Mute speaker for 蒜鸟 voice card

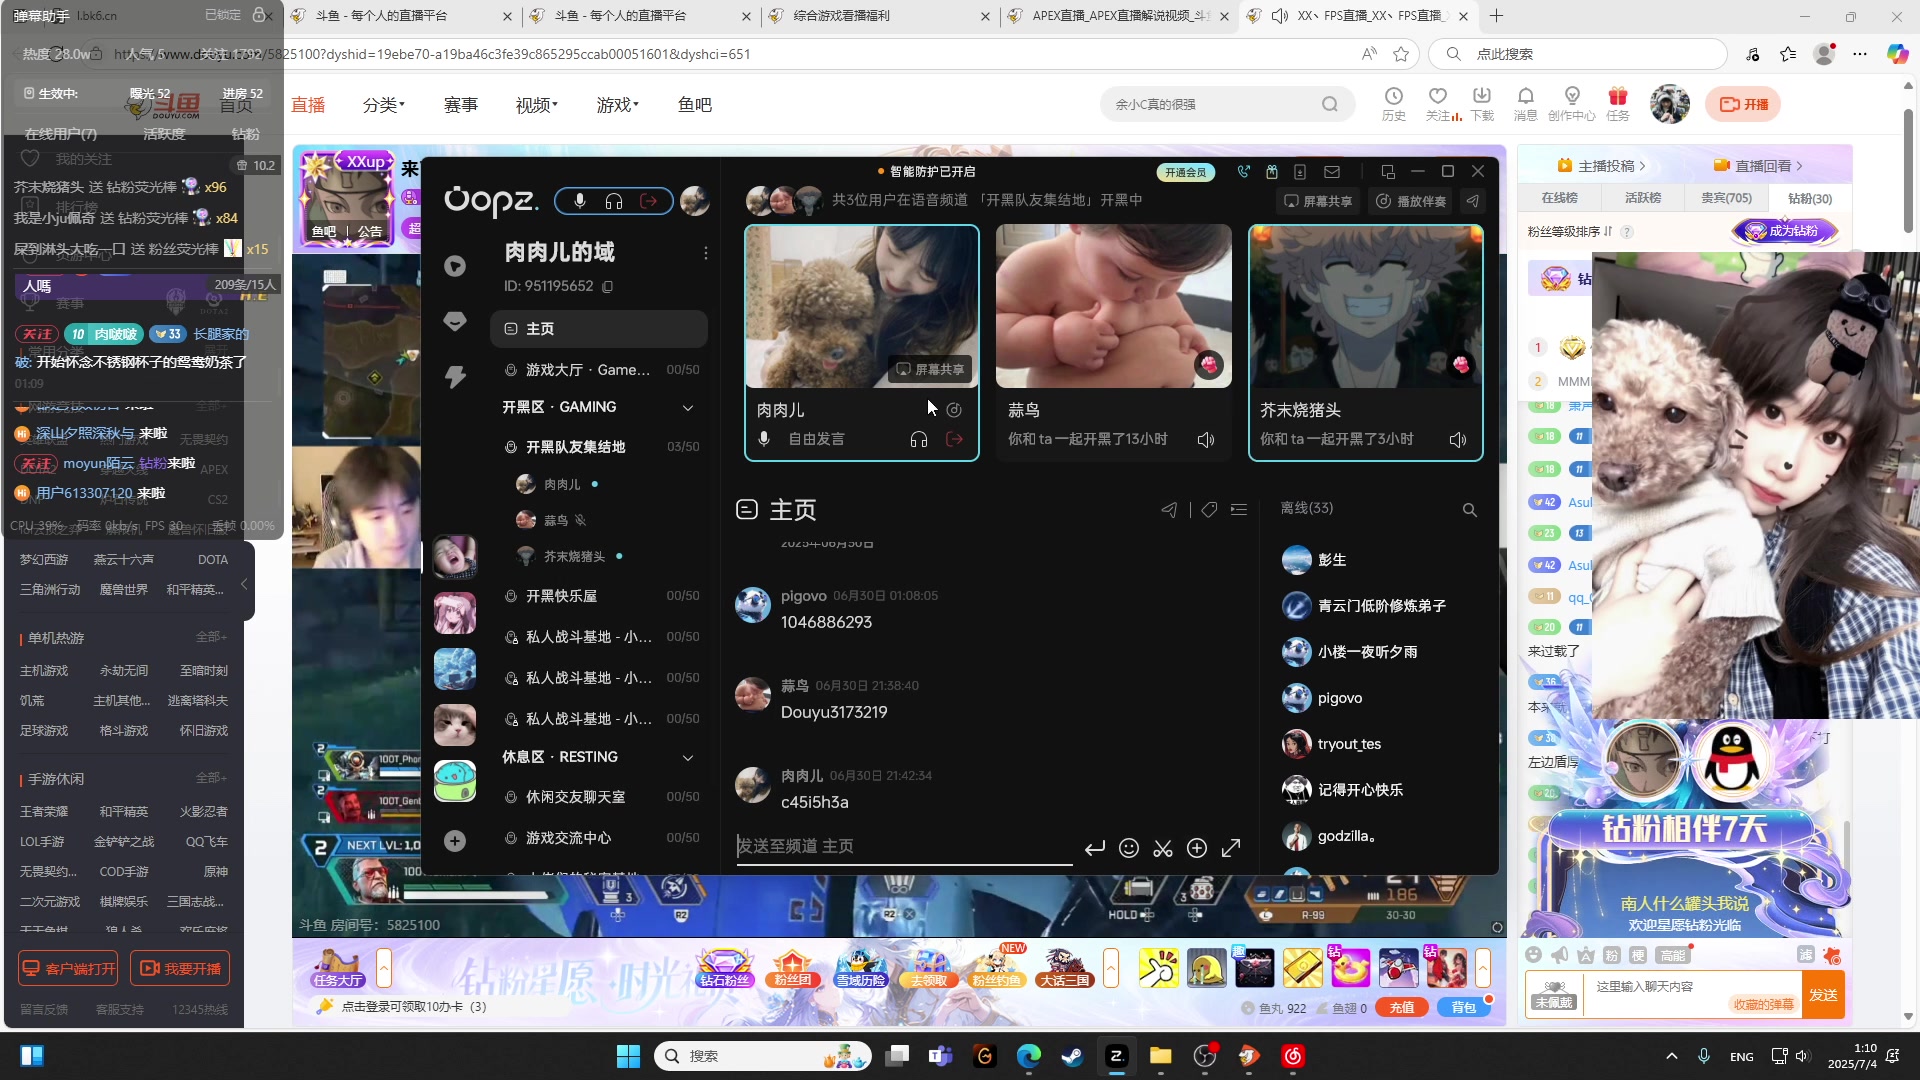point(1206,440)
